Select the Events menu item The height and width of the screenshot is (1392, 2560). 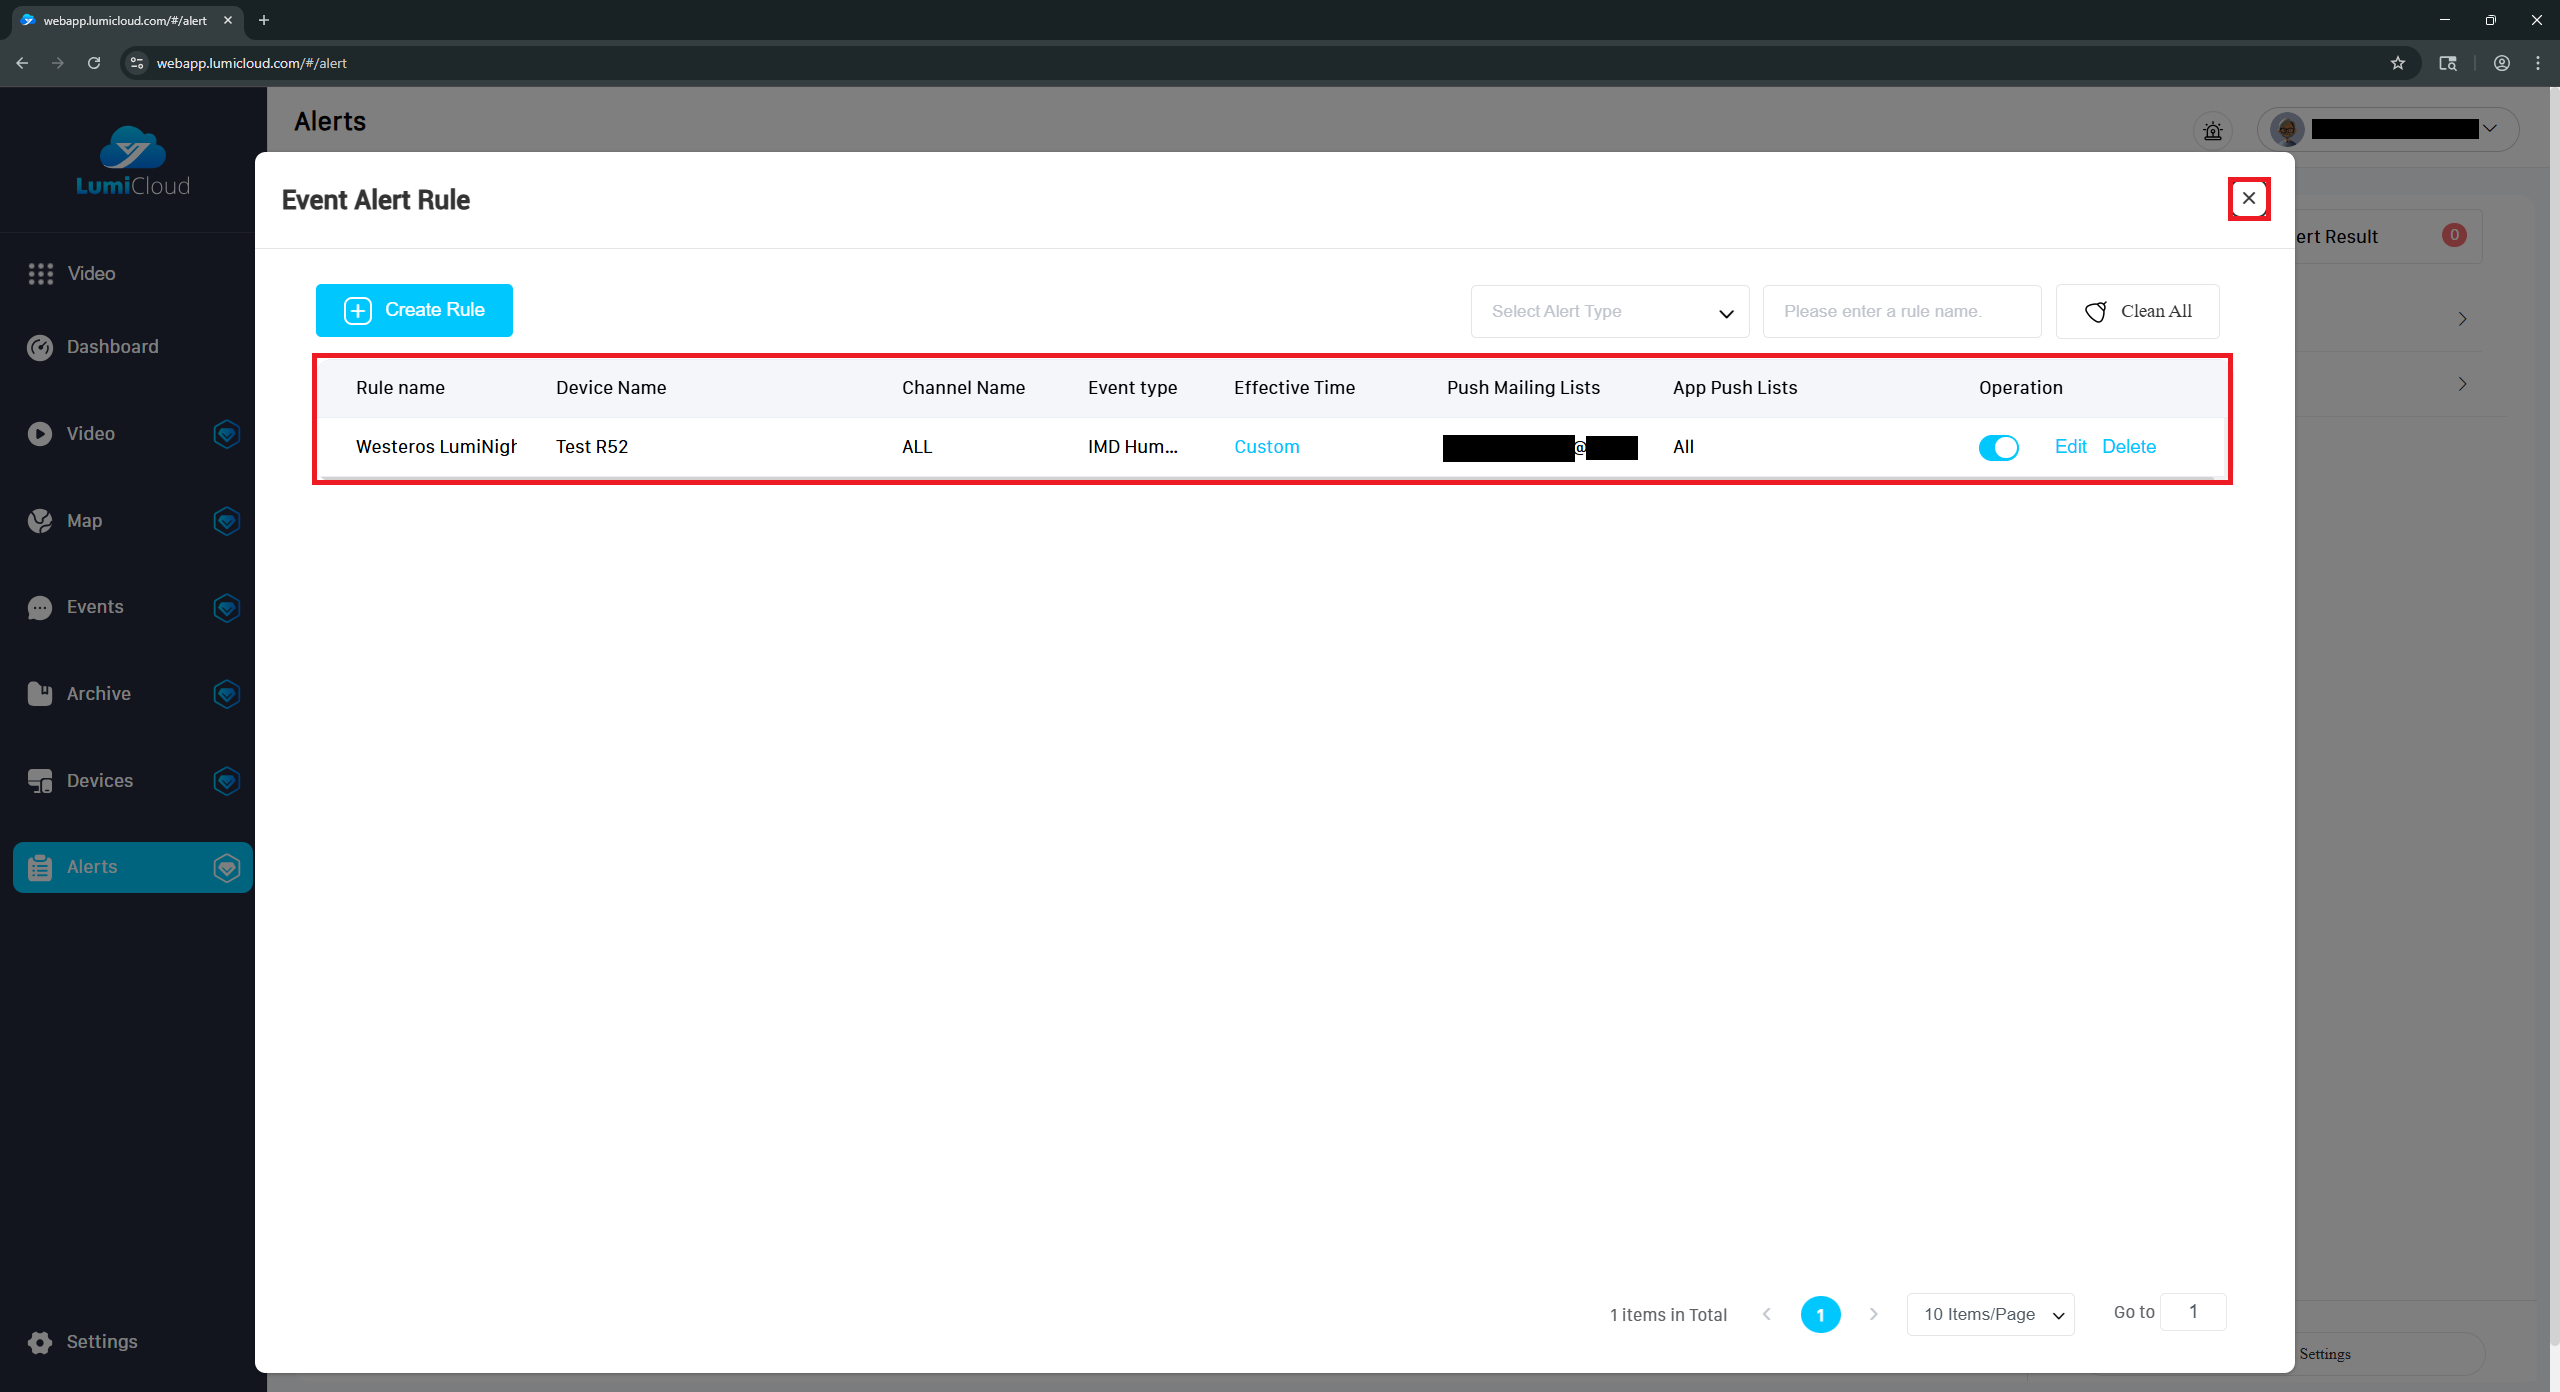pyautogui.click(x=94, y=607)
